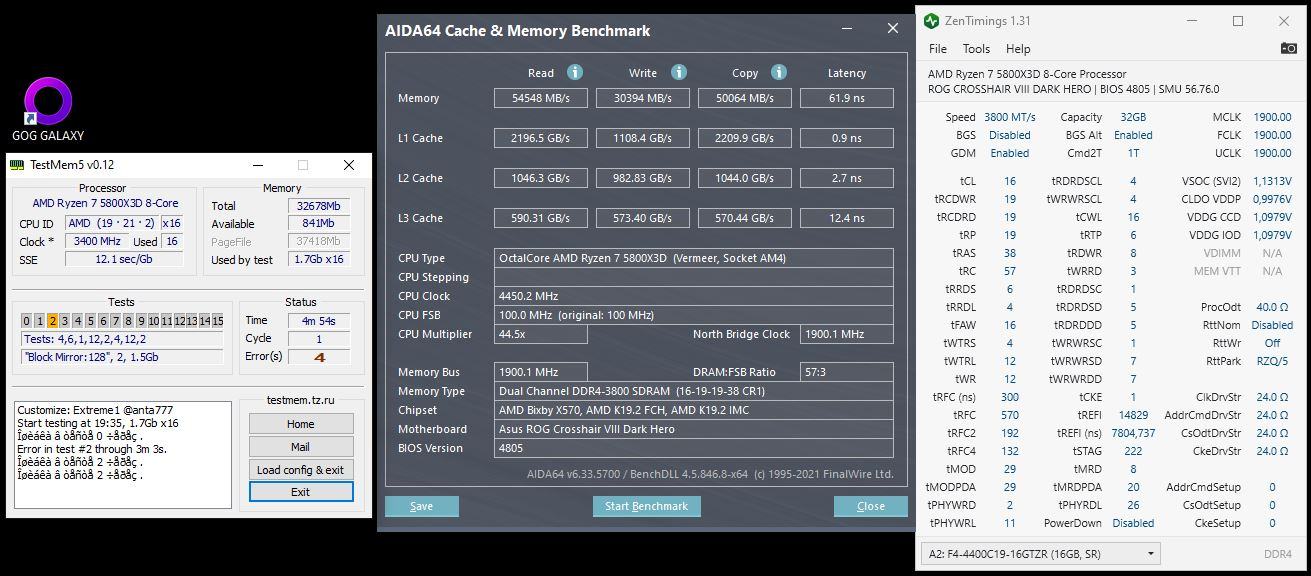Click the Cmd2T 1T value
The height and width of the screenshot is (576, 1311).
pos(1133,153)
